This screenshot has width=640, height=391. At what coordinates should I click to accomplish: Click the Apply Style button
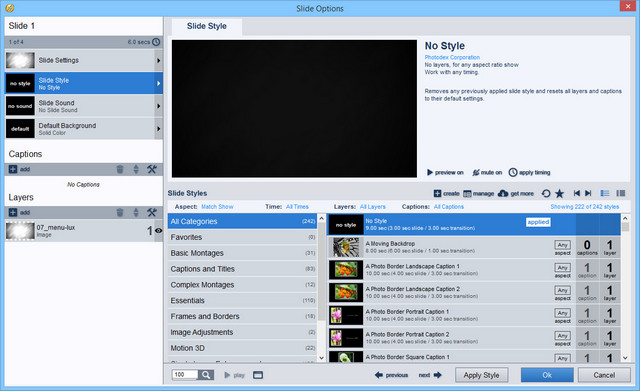pyautogui.click(x=482, y=375)
